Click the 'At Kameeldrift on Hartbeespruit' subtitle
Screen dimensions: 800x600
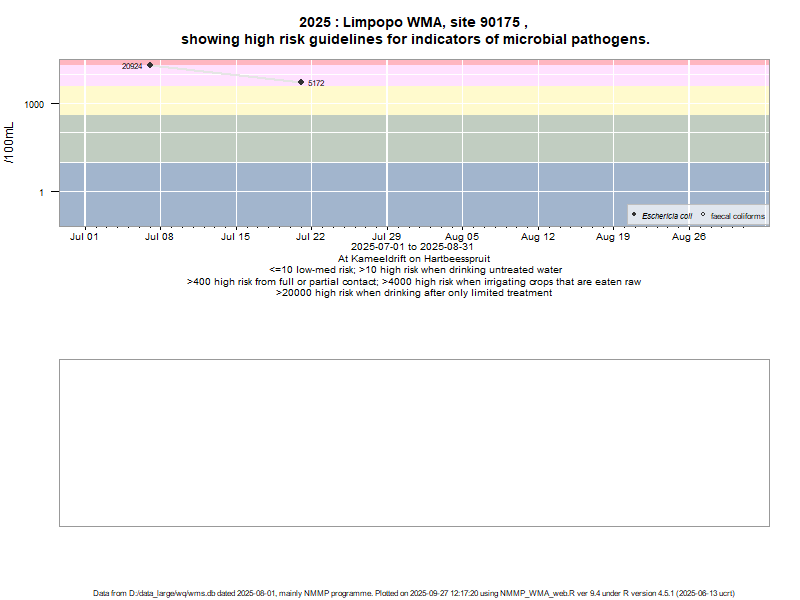[413, 258]
